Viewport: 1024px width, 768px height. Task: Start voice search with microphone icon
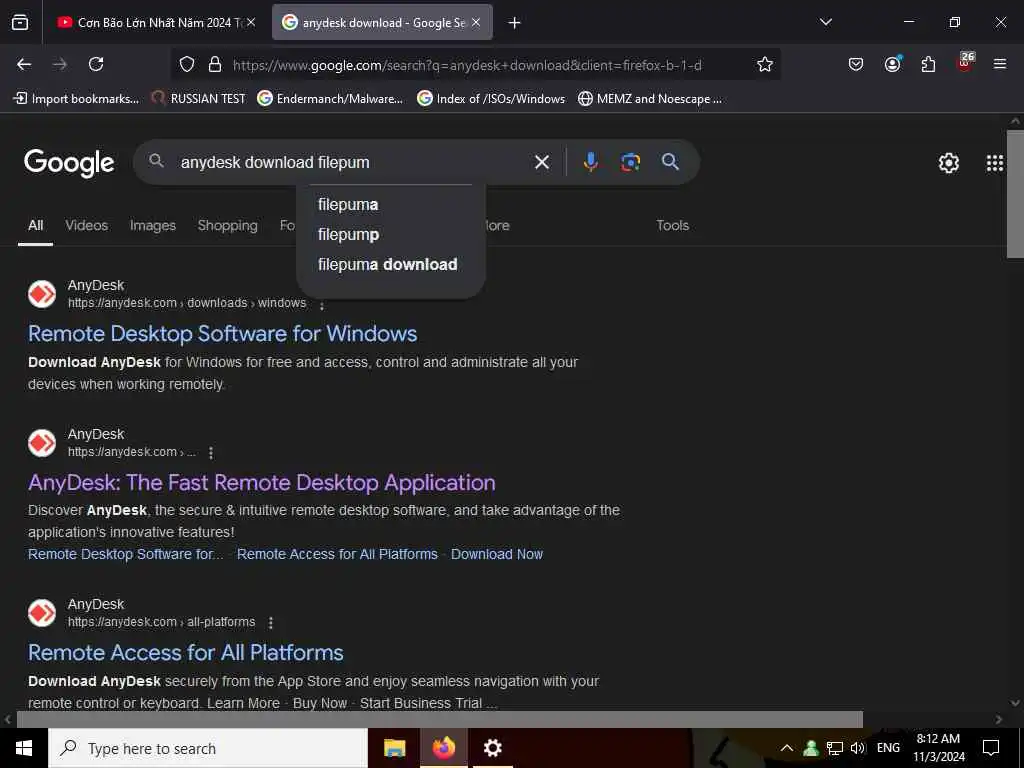click(590, 162)
